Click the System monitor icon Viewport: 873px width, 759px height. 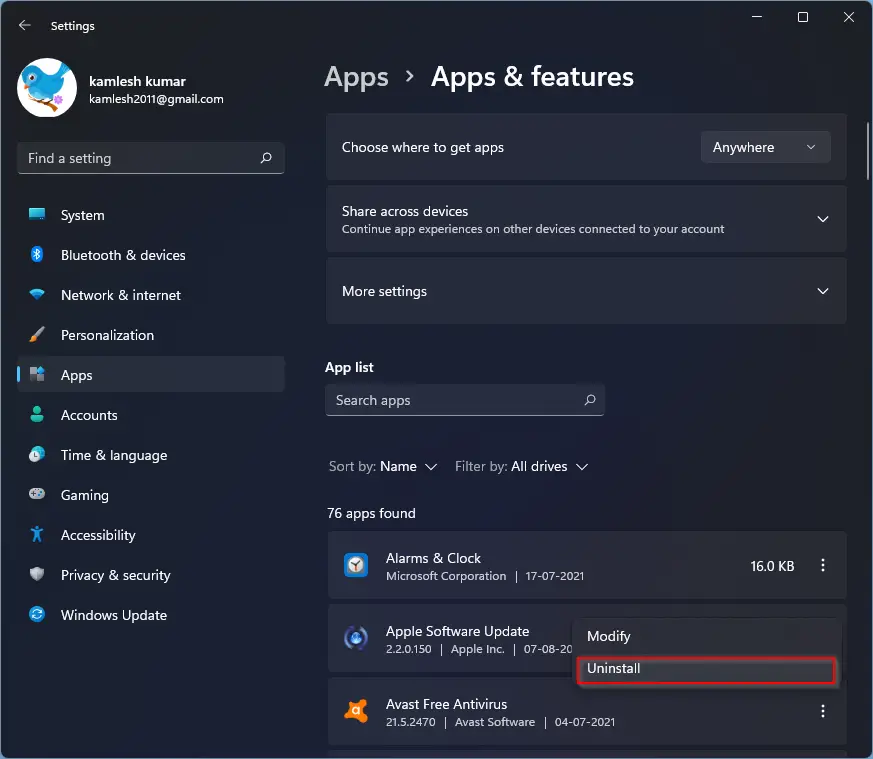point(37,214)
